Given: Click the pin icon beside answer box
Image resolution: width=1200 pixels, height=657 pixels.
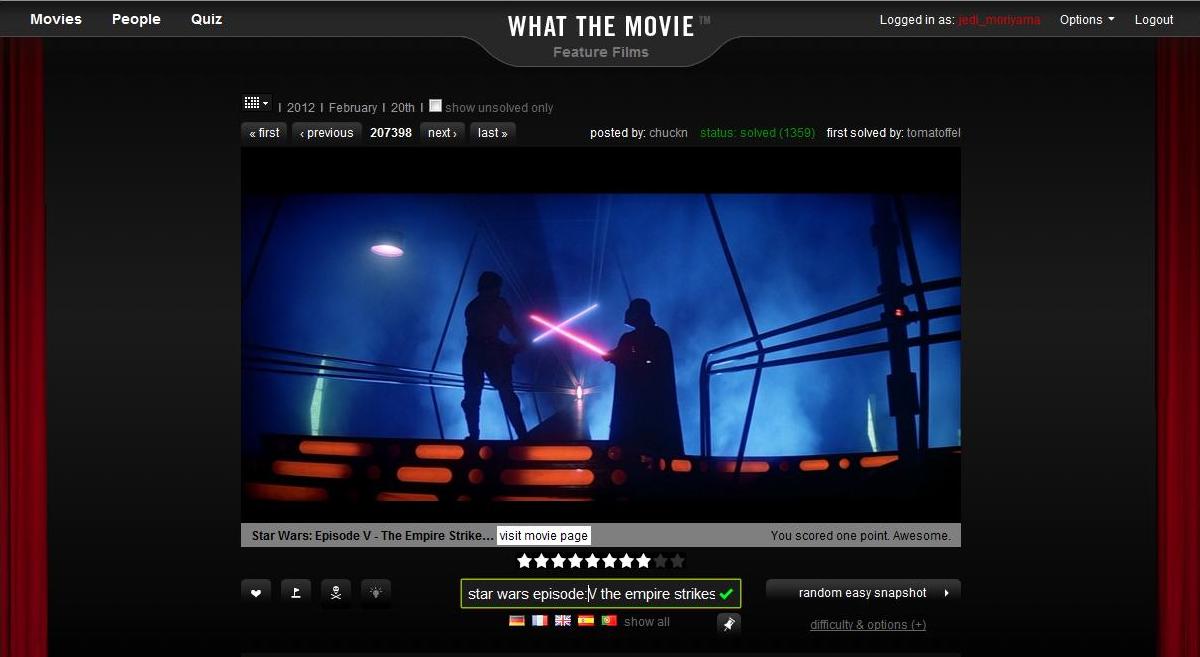Looking at the screenshot, I should [x=729, y=623].
